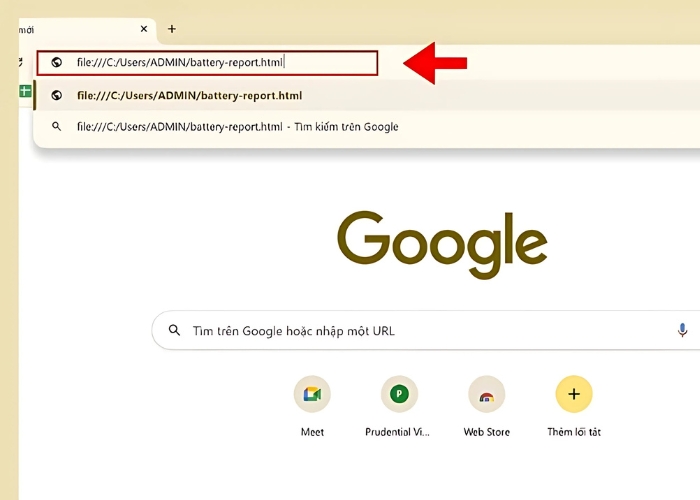Click the globe icon inside the address bar

57,62
